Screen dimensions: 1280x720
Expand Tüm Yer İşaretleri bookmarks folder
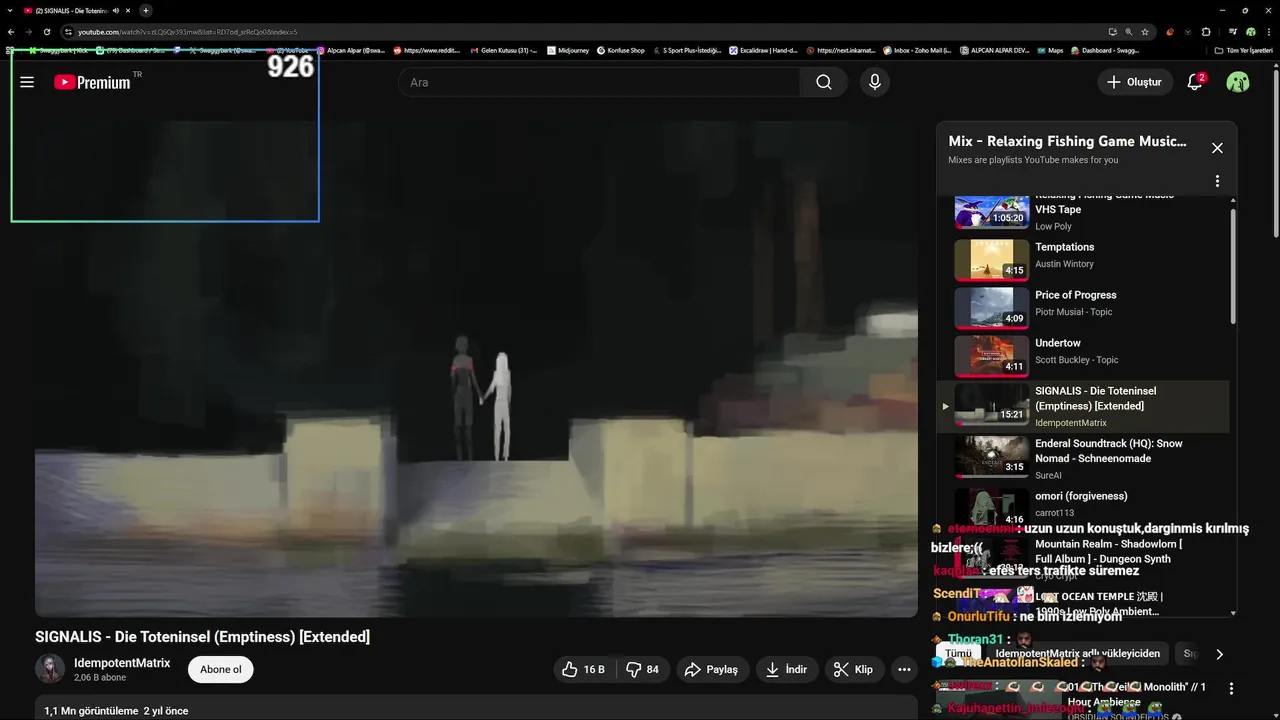tap(1243, 50)
